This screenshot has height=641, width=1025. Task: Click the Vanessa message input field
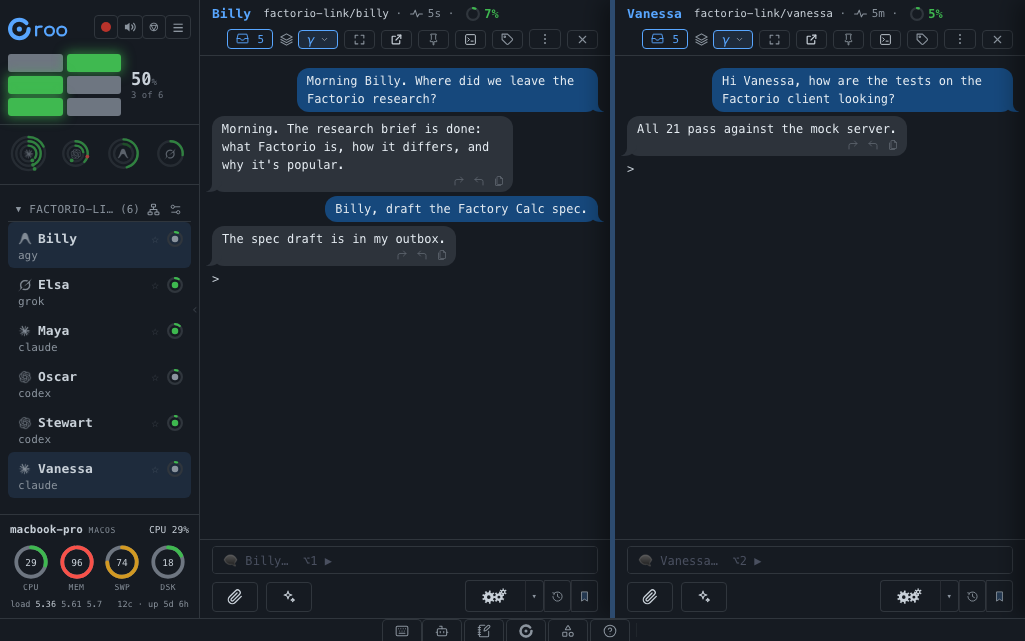coord(820,561)
